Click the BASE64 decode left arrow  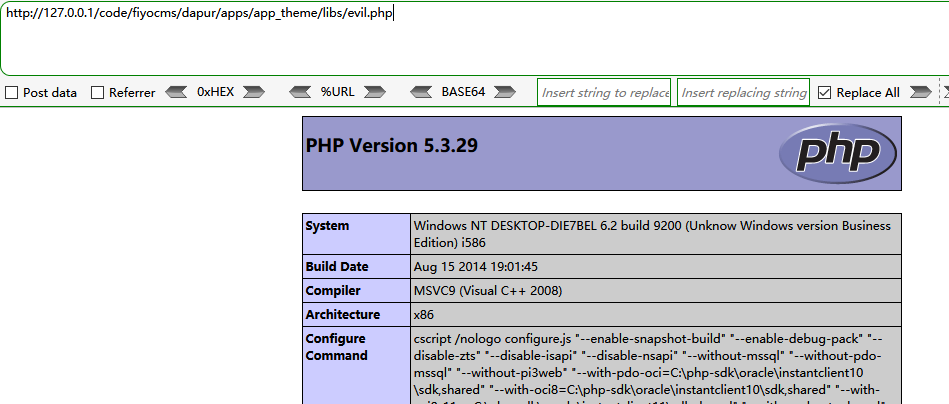tap(421, 92)
